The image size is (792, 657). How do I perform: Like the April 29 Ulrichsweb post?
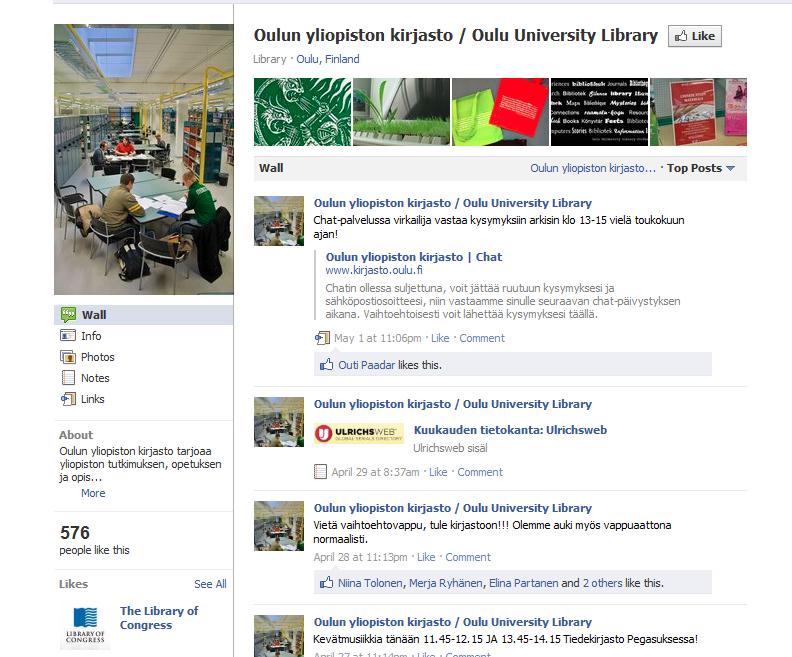tap(438, 472)
